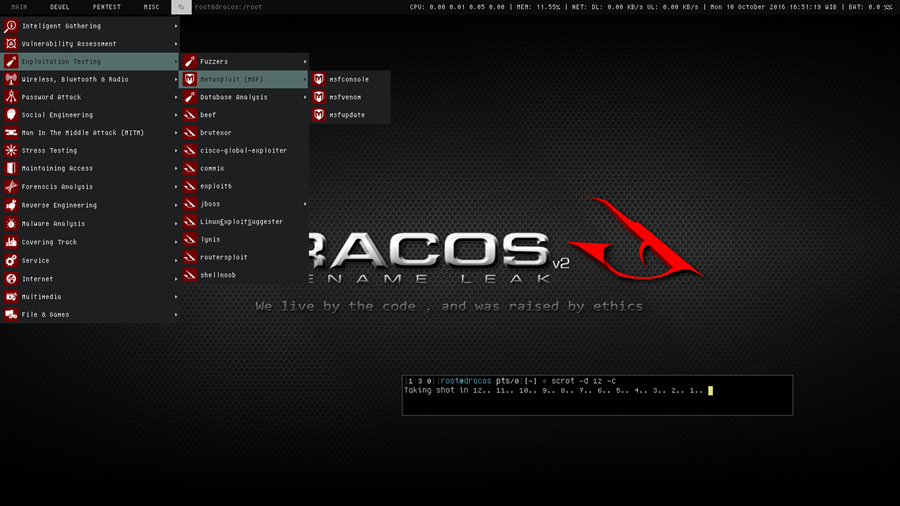Click the Wireless, Bluetooth & Radio antenna icon

pyautogui.click(x=11, y=79)
